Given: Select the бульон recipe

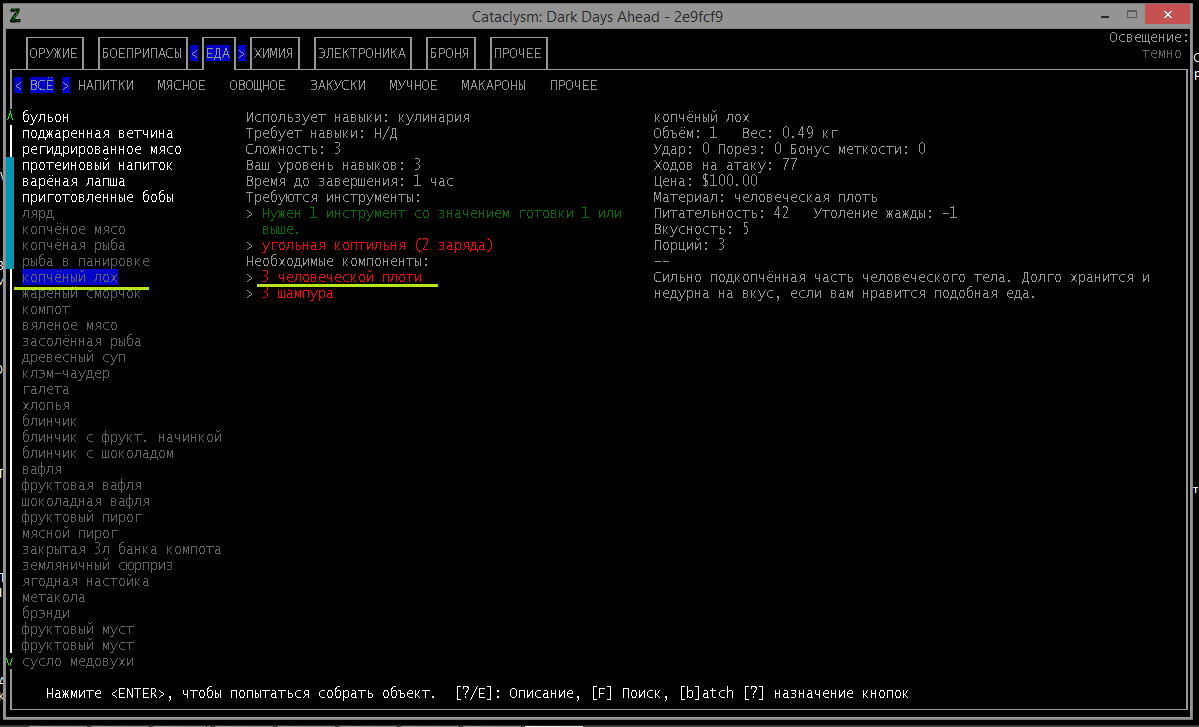Looking at the screenshot, I should click(46, 117).
